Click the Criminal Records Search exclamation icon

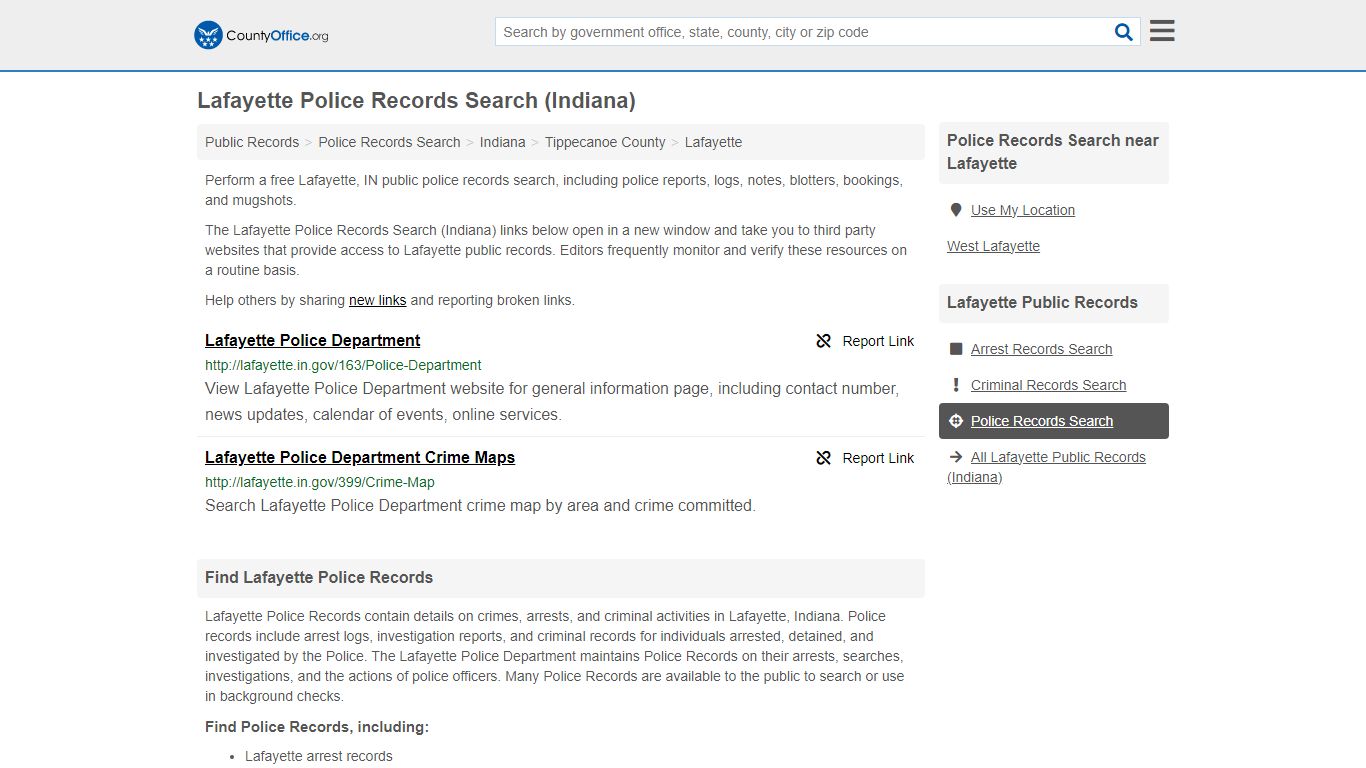(956, 385)
